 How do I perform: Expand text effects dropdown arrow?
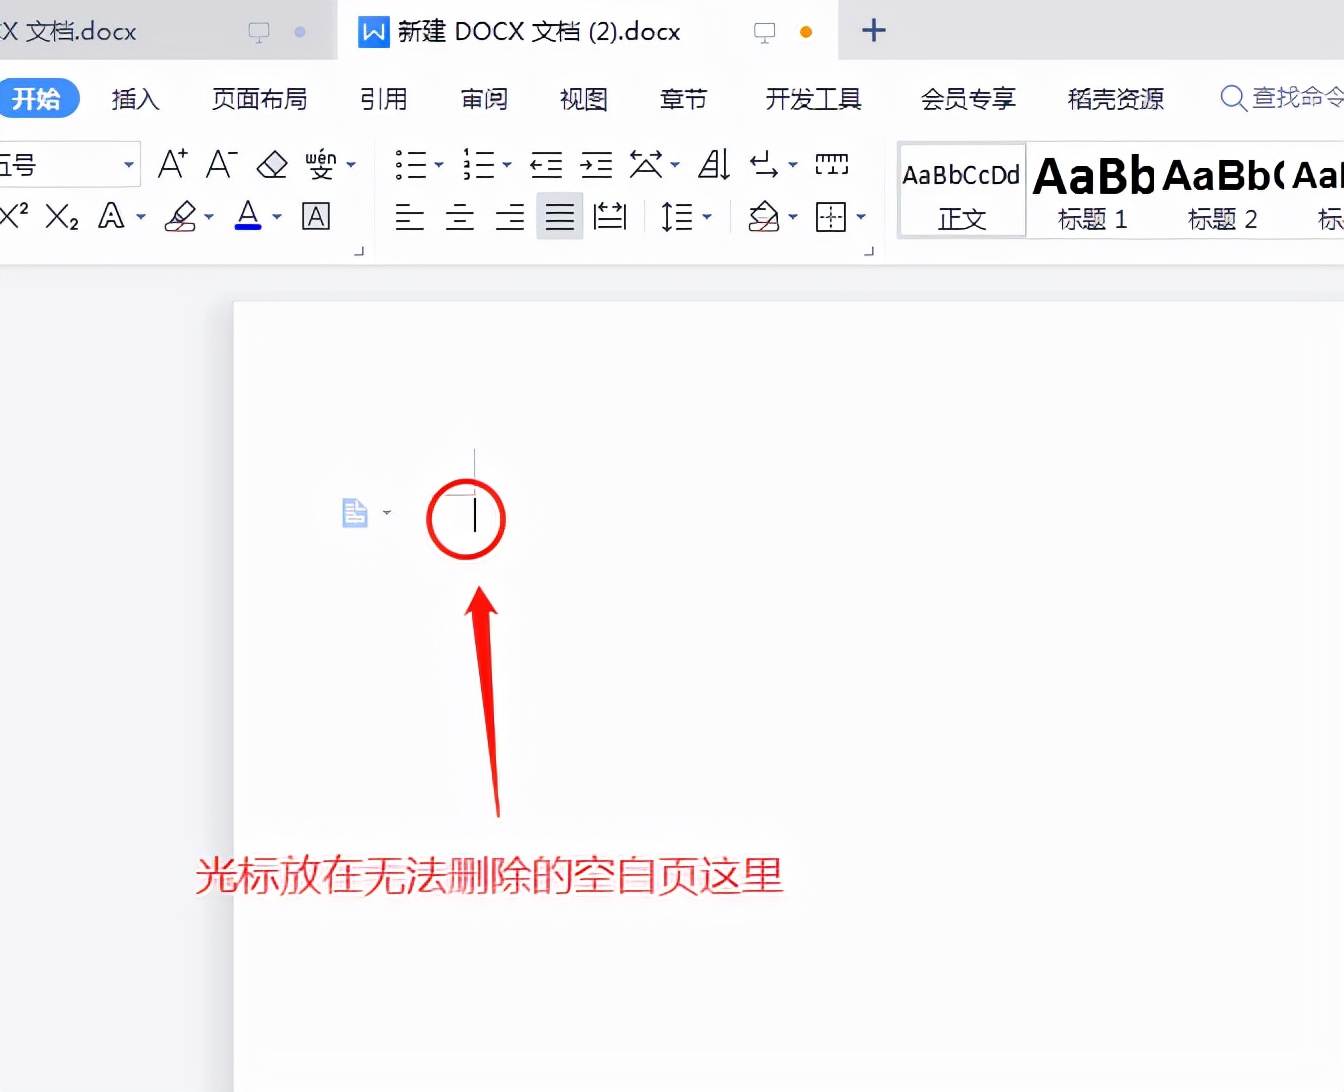pyautogui.click(x=141, y=217)
